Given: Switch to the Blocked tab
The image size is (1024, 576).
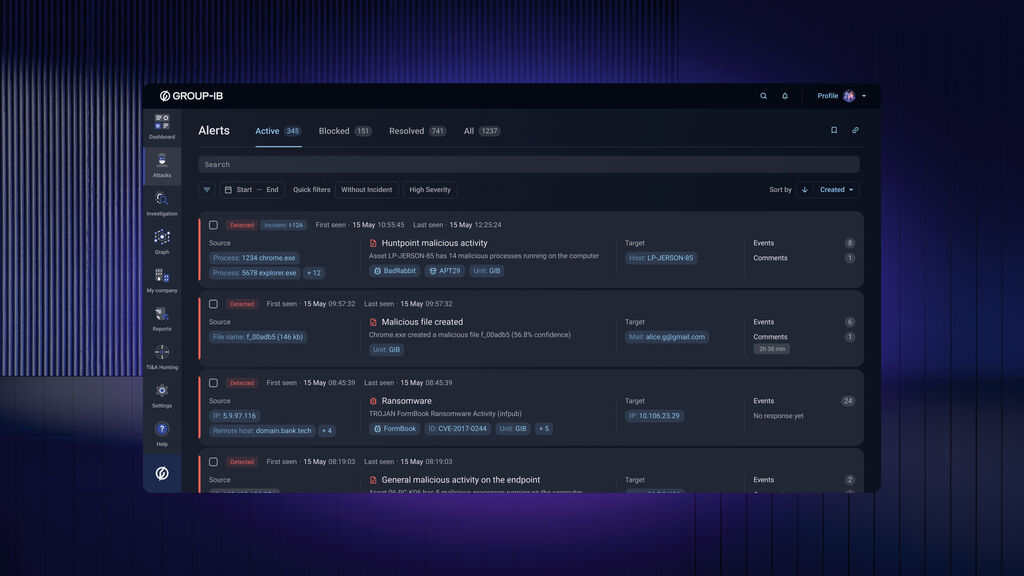Looking at the screenshot, I should [x=344, y=131].
